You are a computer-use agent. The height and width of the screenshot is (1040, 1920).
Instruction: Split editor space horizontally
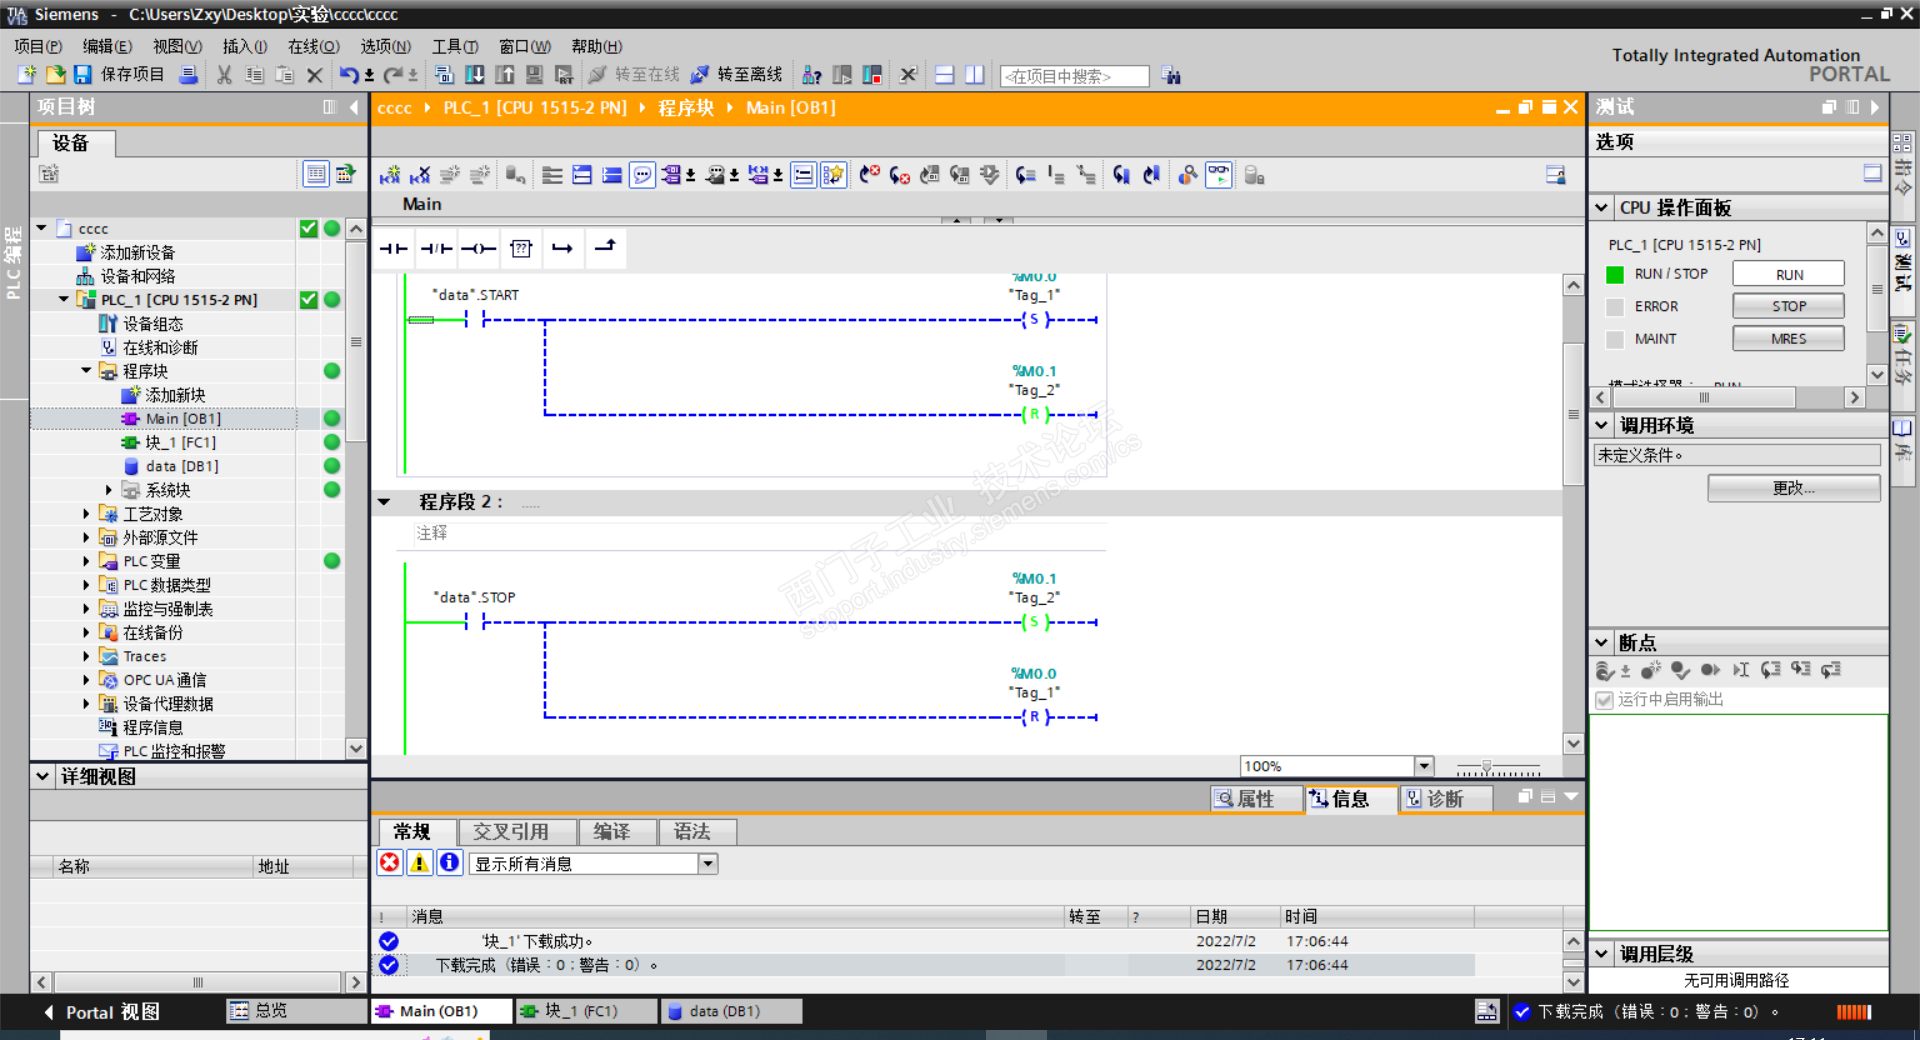(944, 75)
